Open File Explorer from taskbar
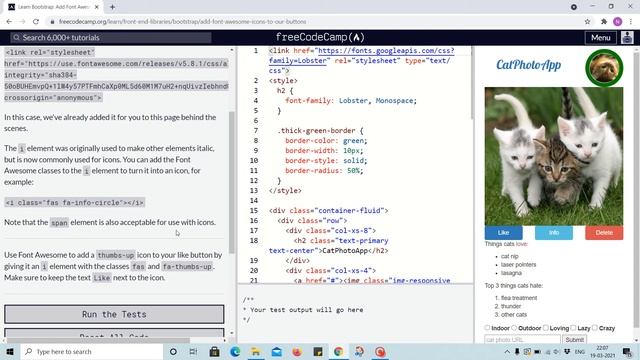640x360 pixels. (256, 351)
